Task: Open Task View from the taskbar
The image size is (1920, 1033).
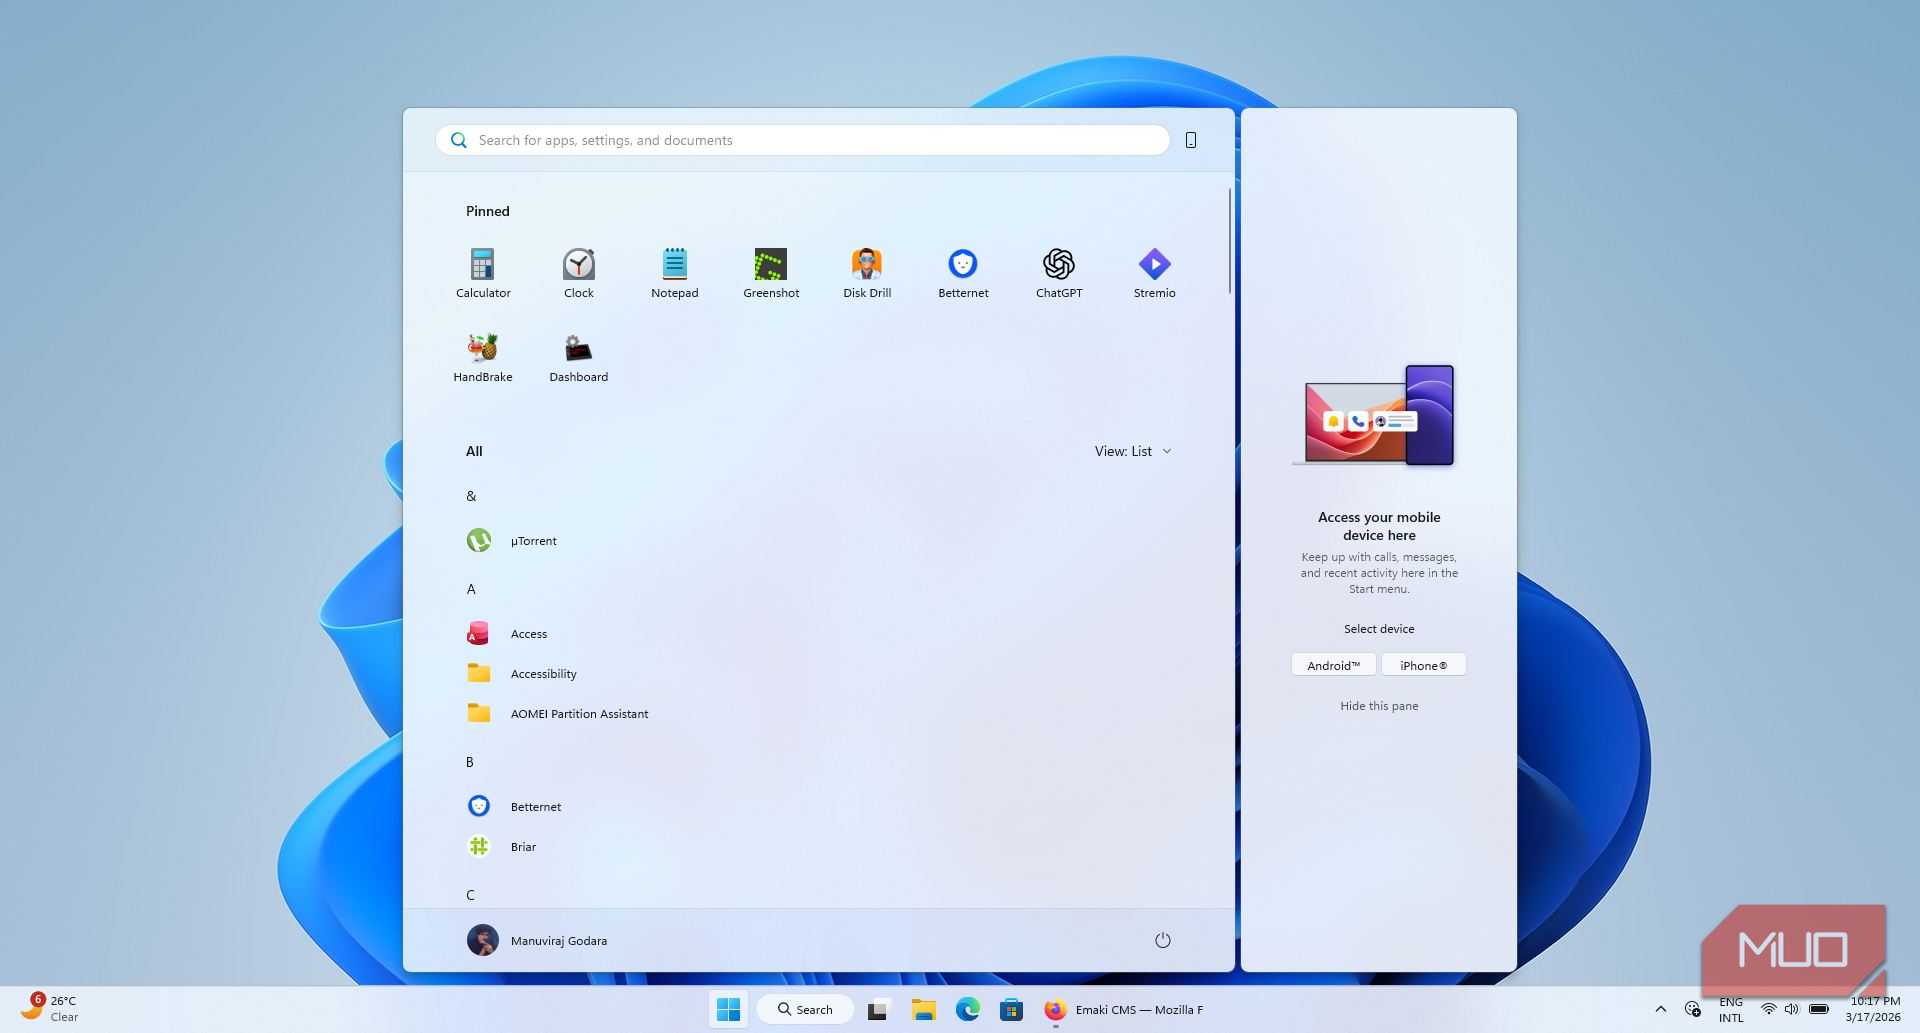Action: (878, 1010)
